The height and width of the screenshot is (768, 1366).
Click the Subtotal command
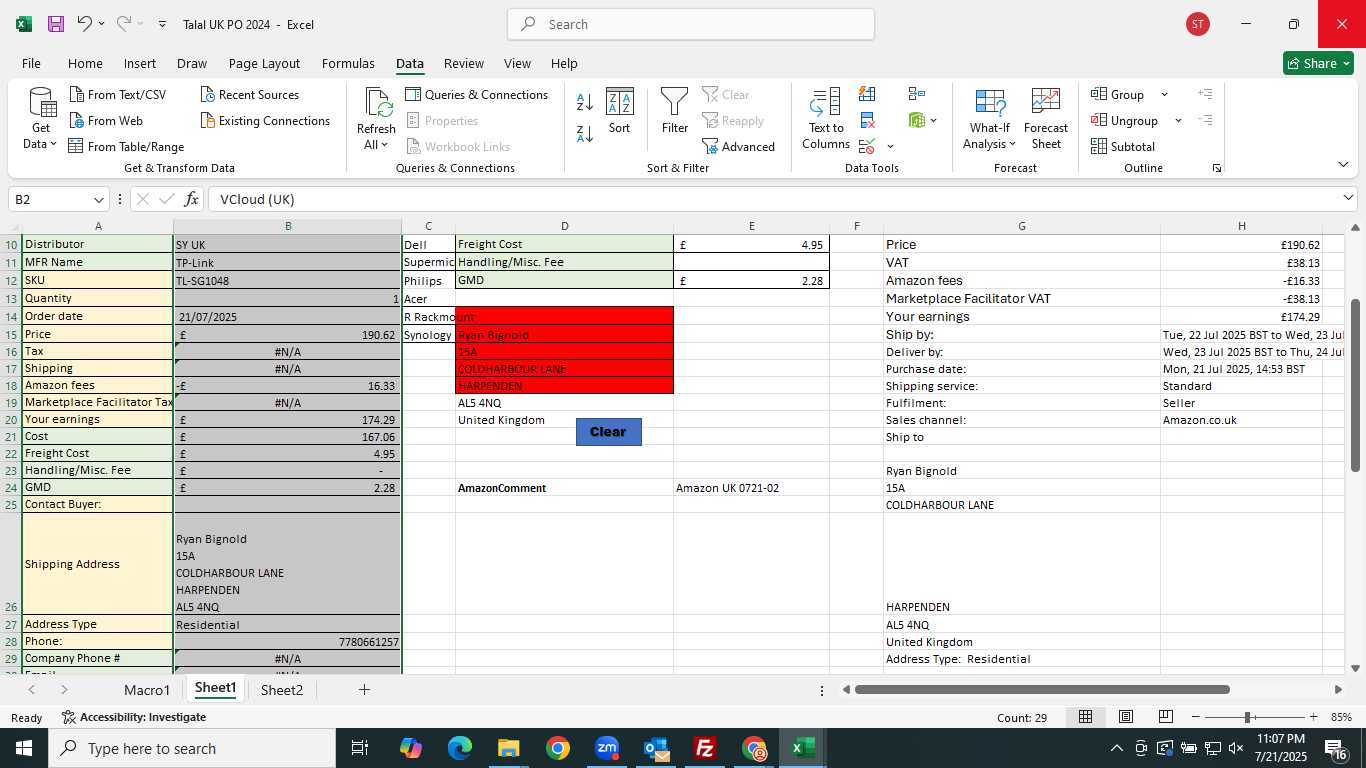(x=1123, y=147)
